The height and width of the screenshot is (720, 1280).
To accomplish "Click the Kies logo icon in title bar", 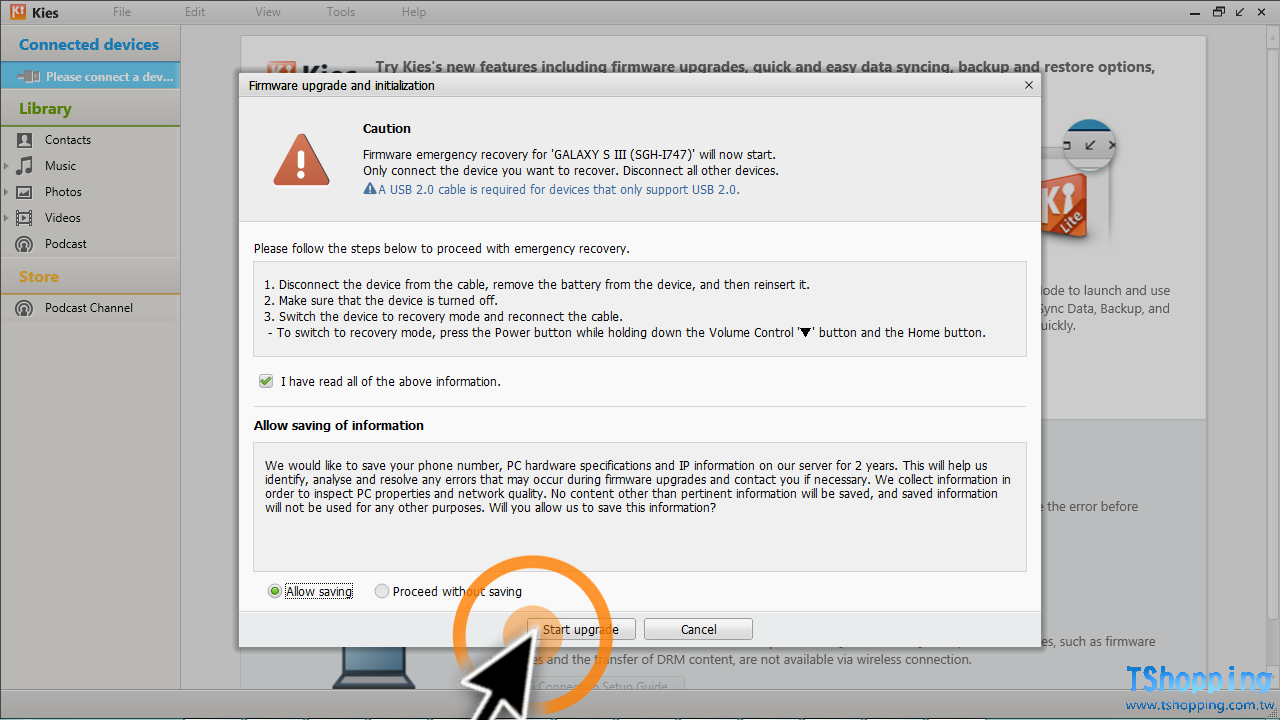I will click(x=17, y=12).
